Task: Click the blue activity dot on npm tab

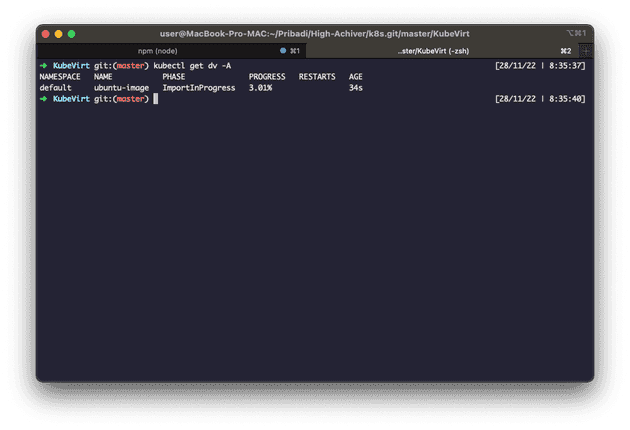Action: tap(283, 50)
